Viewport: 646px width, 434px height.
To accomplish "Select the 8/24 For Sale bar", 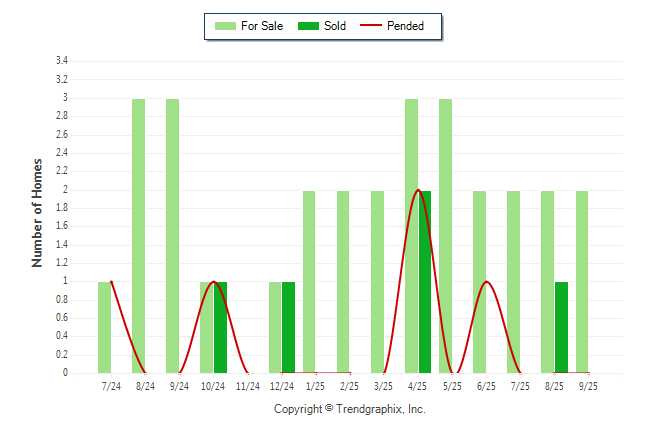I will 138,236.
